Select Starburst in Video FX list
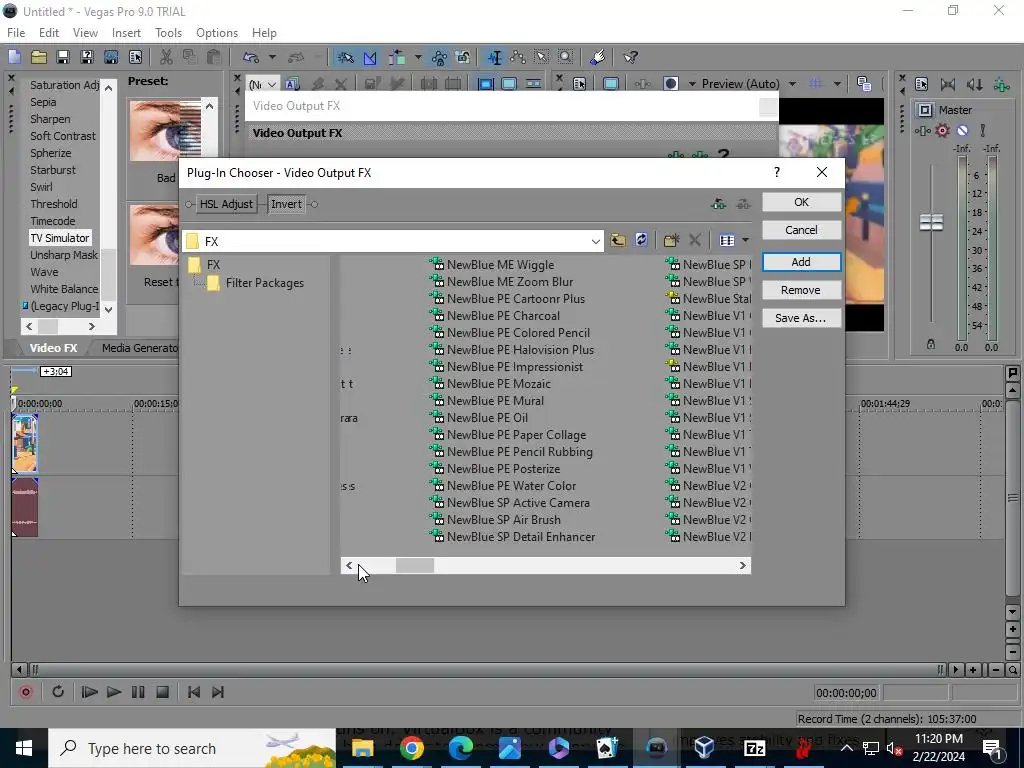This screenshot has width=1024, height=768. 53,170
